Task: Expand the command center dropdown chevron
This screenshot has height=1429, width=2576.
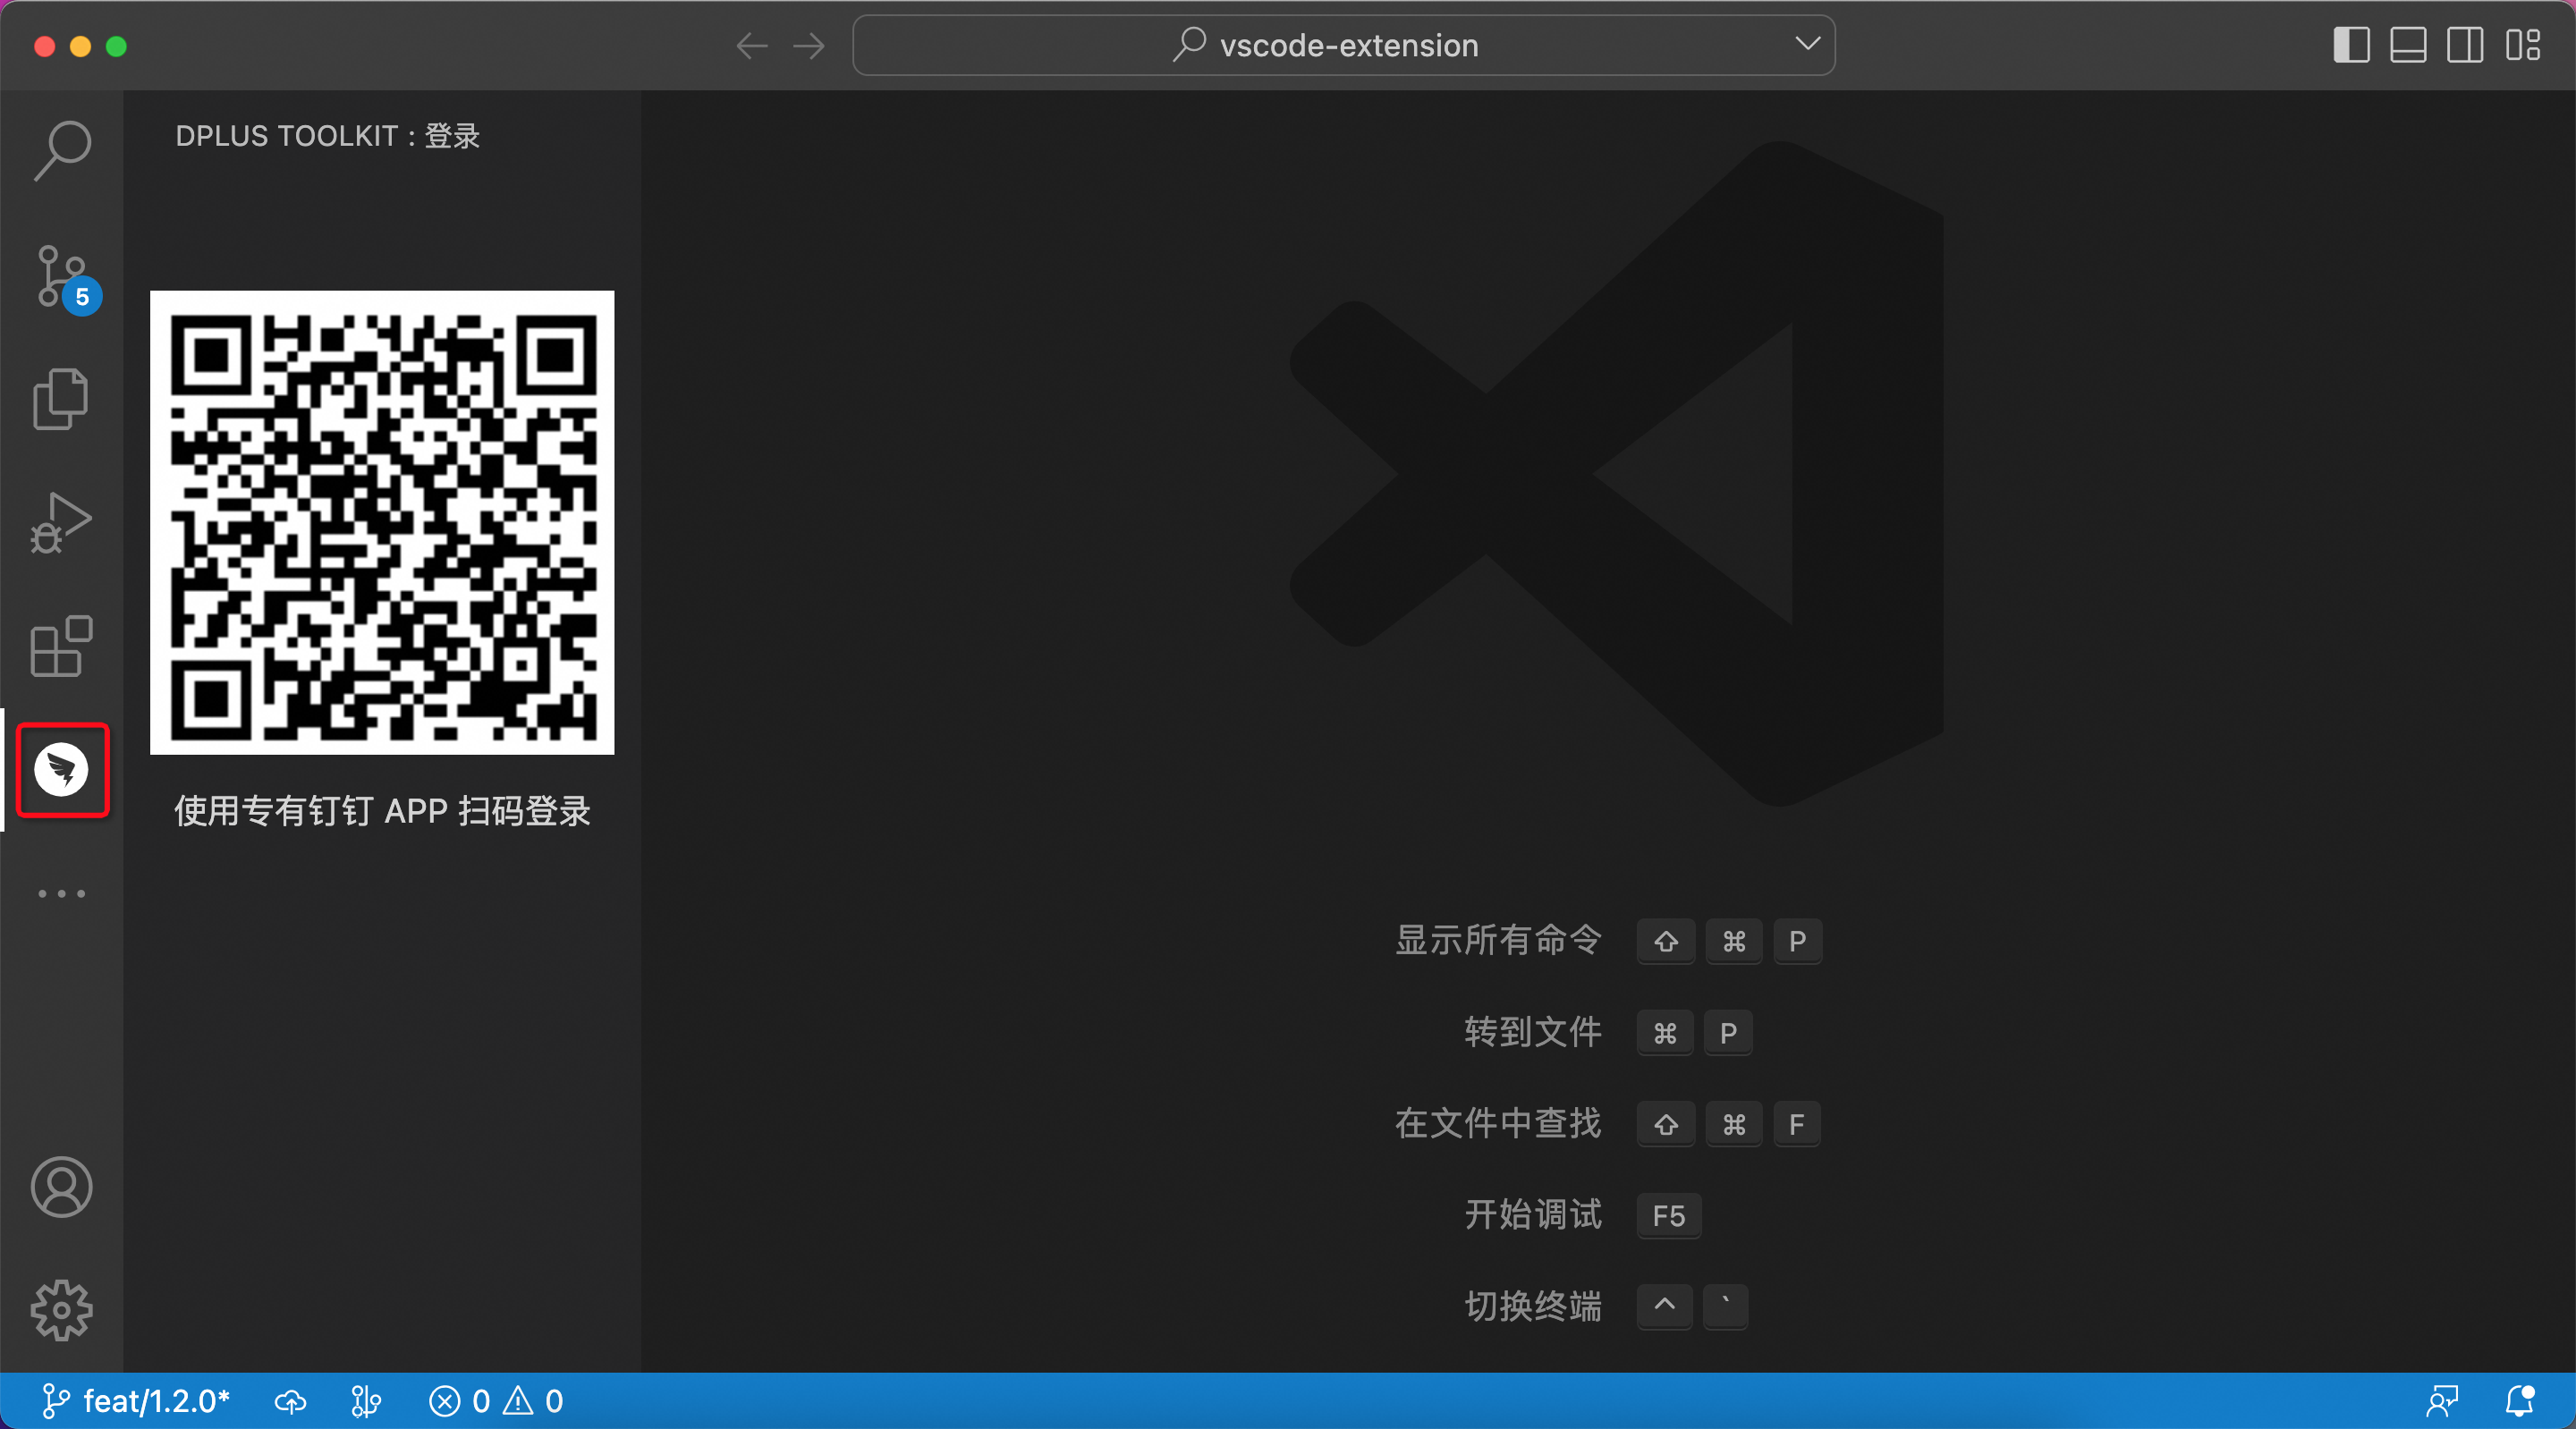Action: coord(1807,44)
